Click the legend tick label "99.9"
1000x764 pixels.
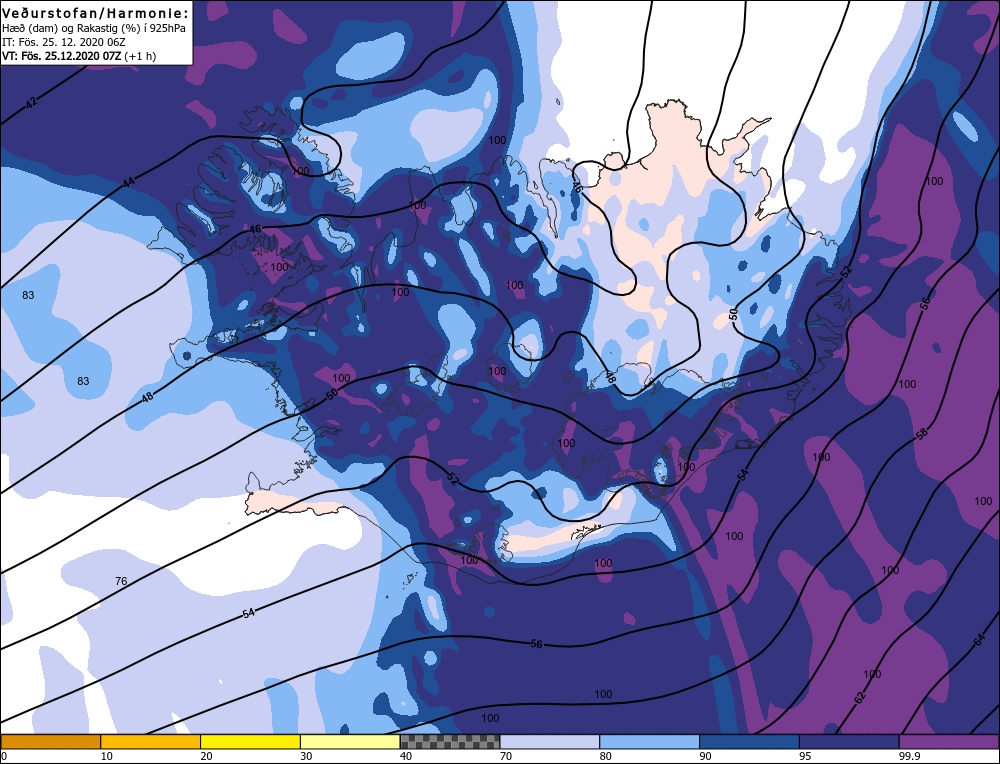pos(909,756)
